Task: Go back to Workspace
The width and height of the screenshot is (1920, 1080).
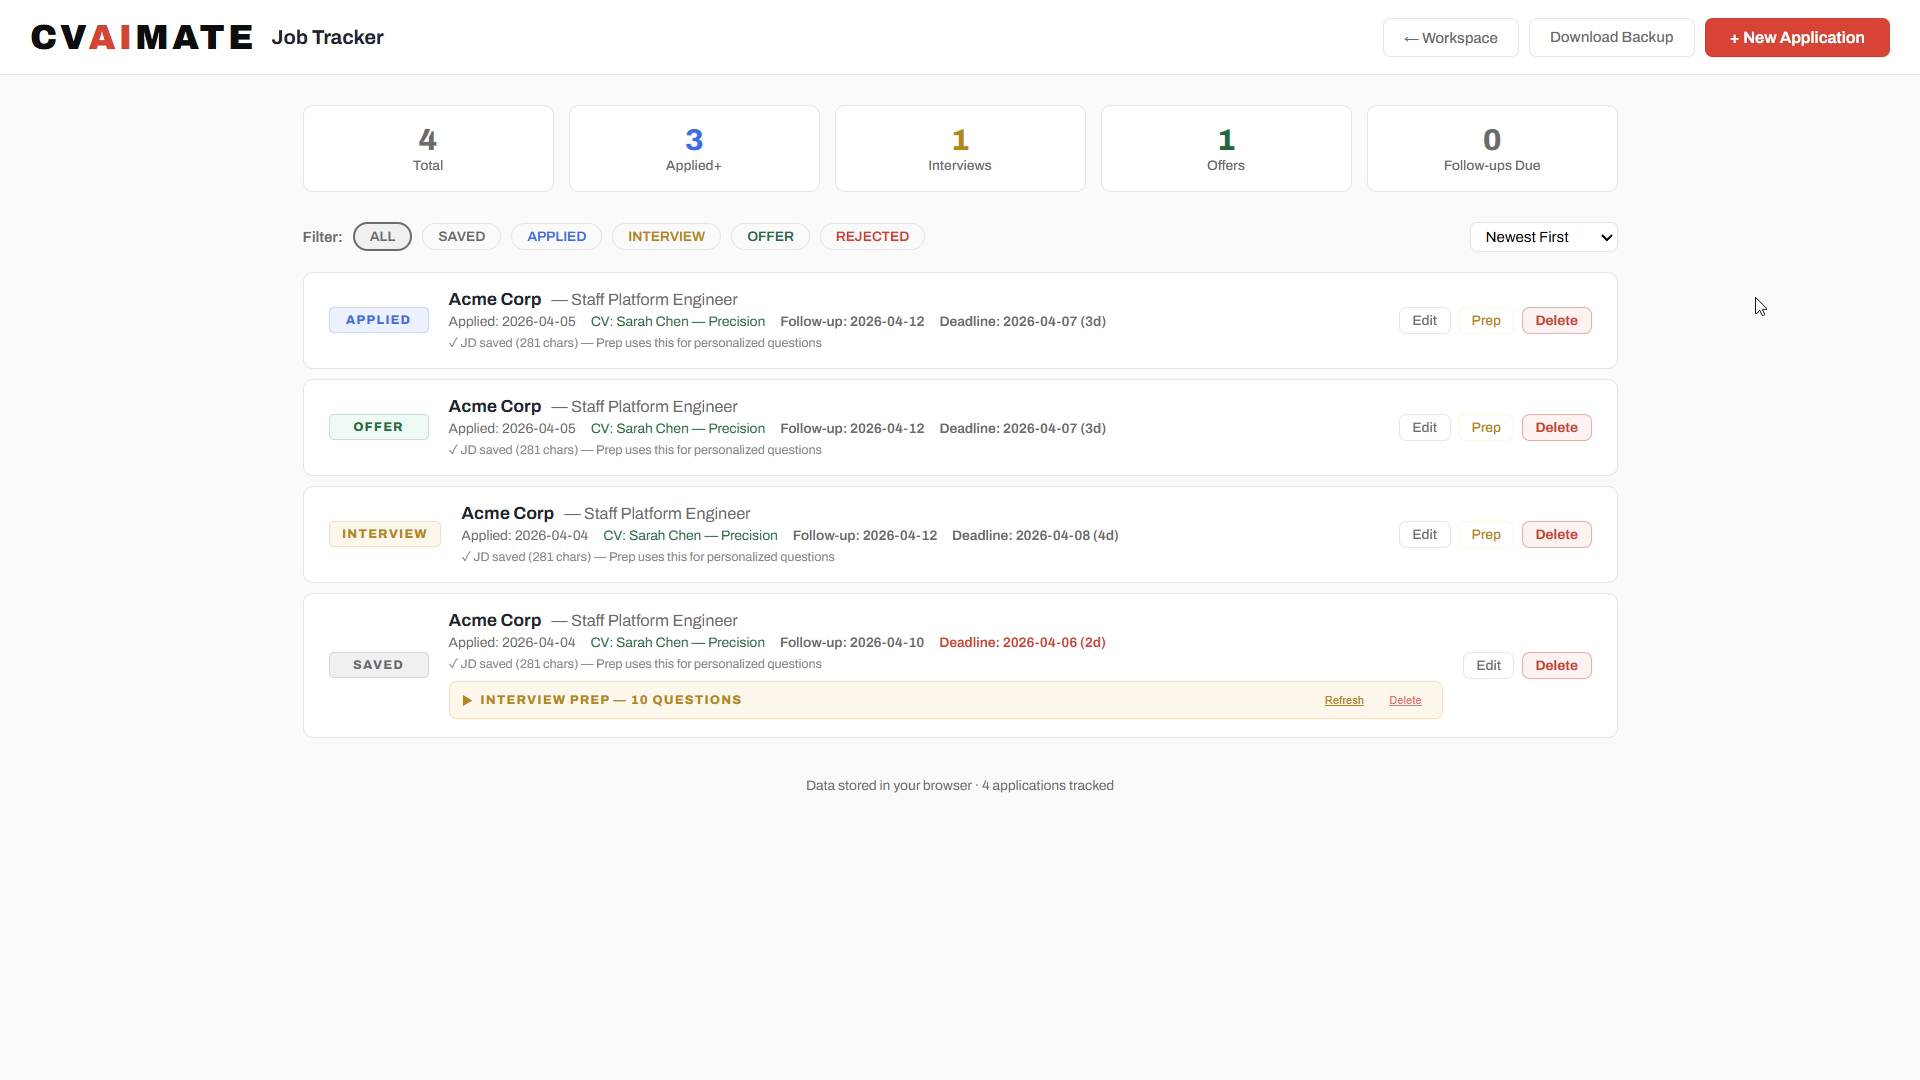Action: coord(1450,38)
